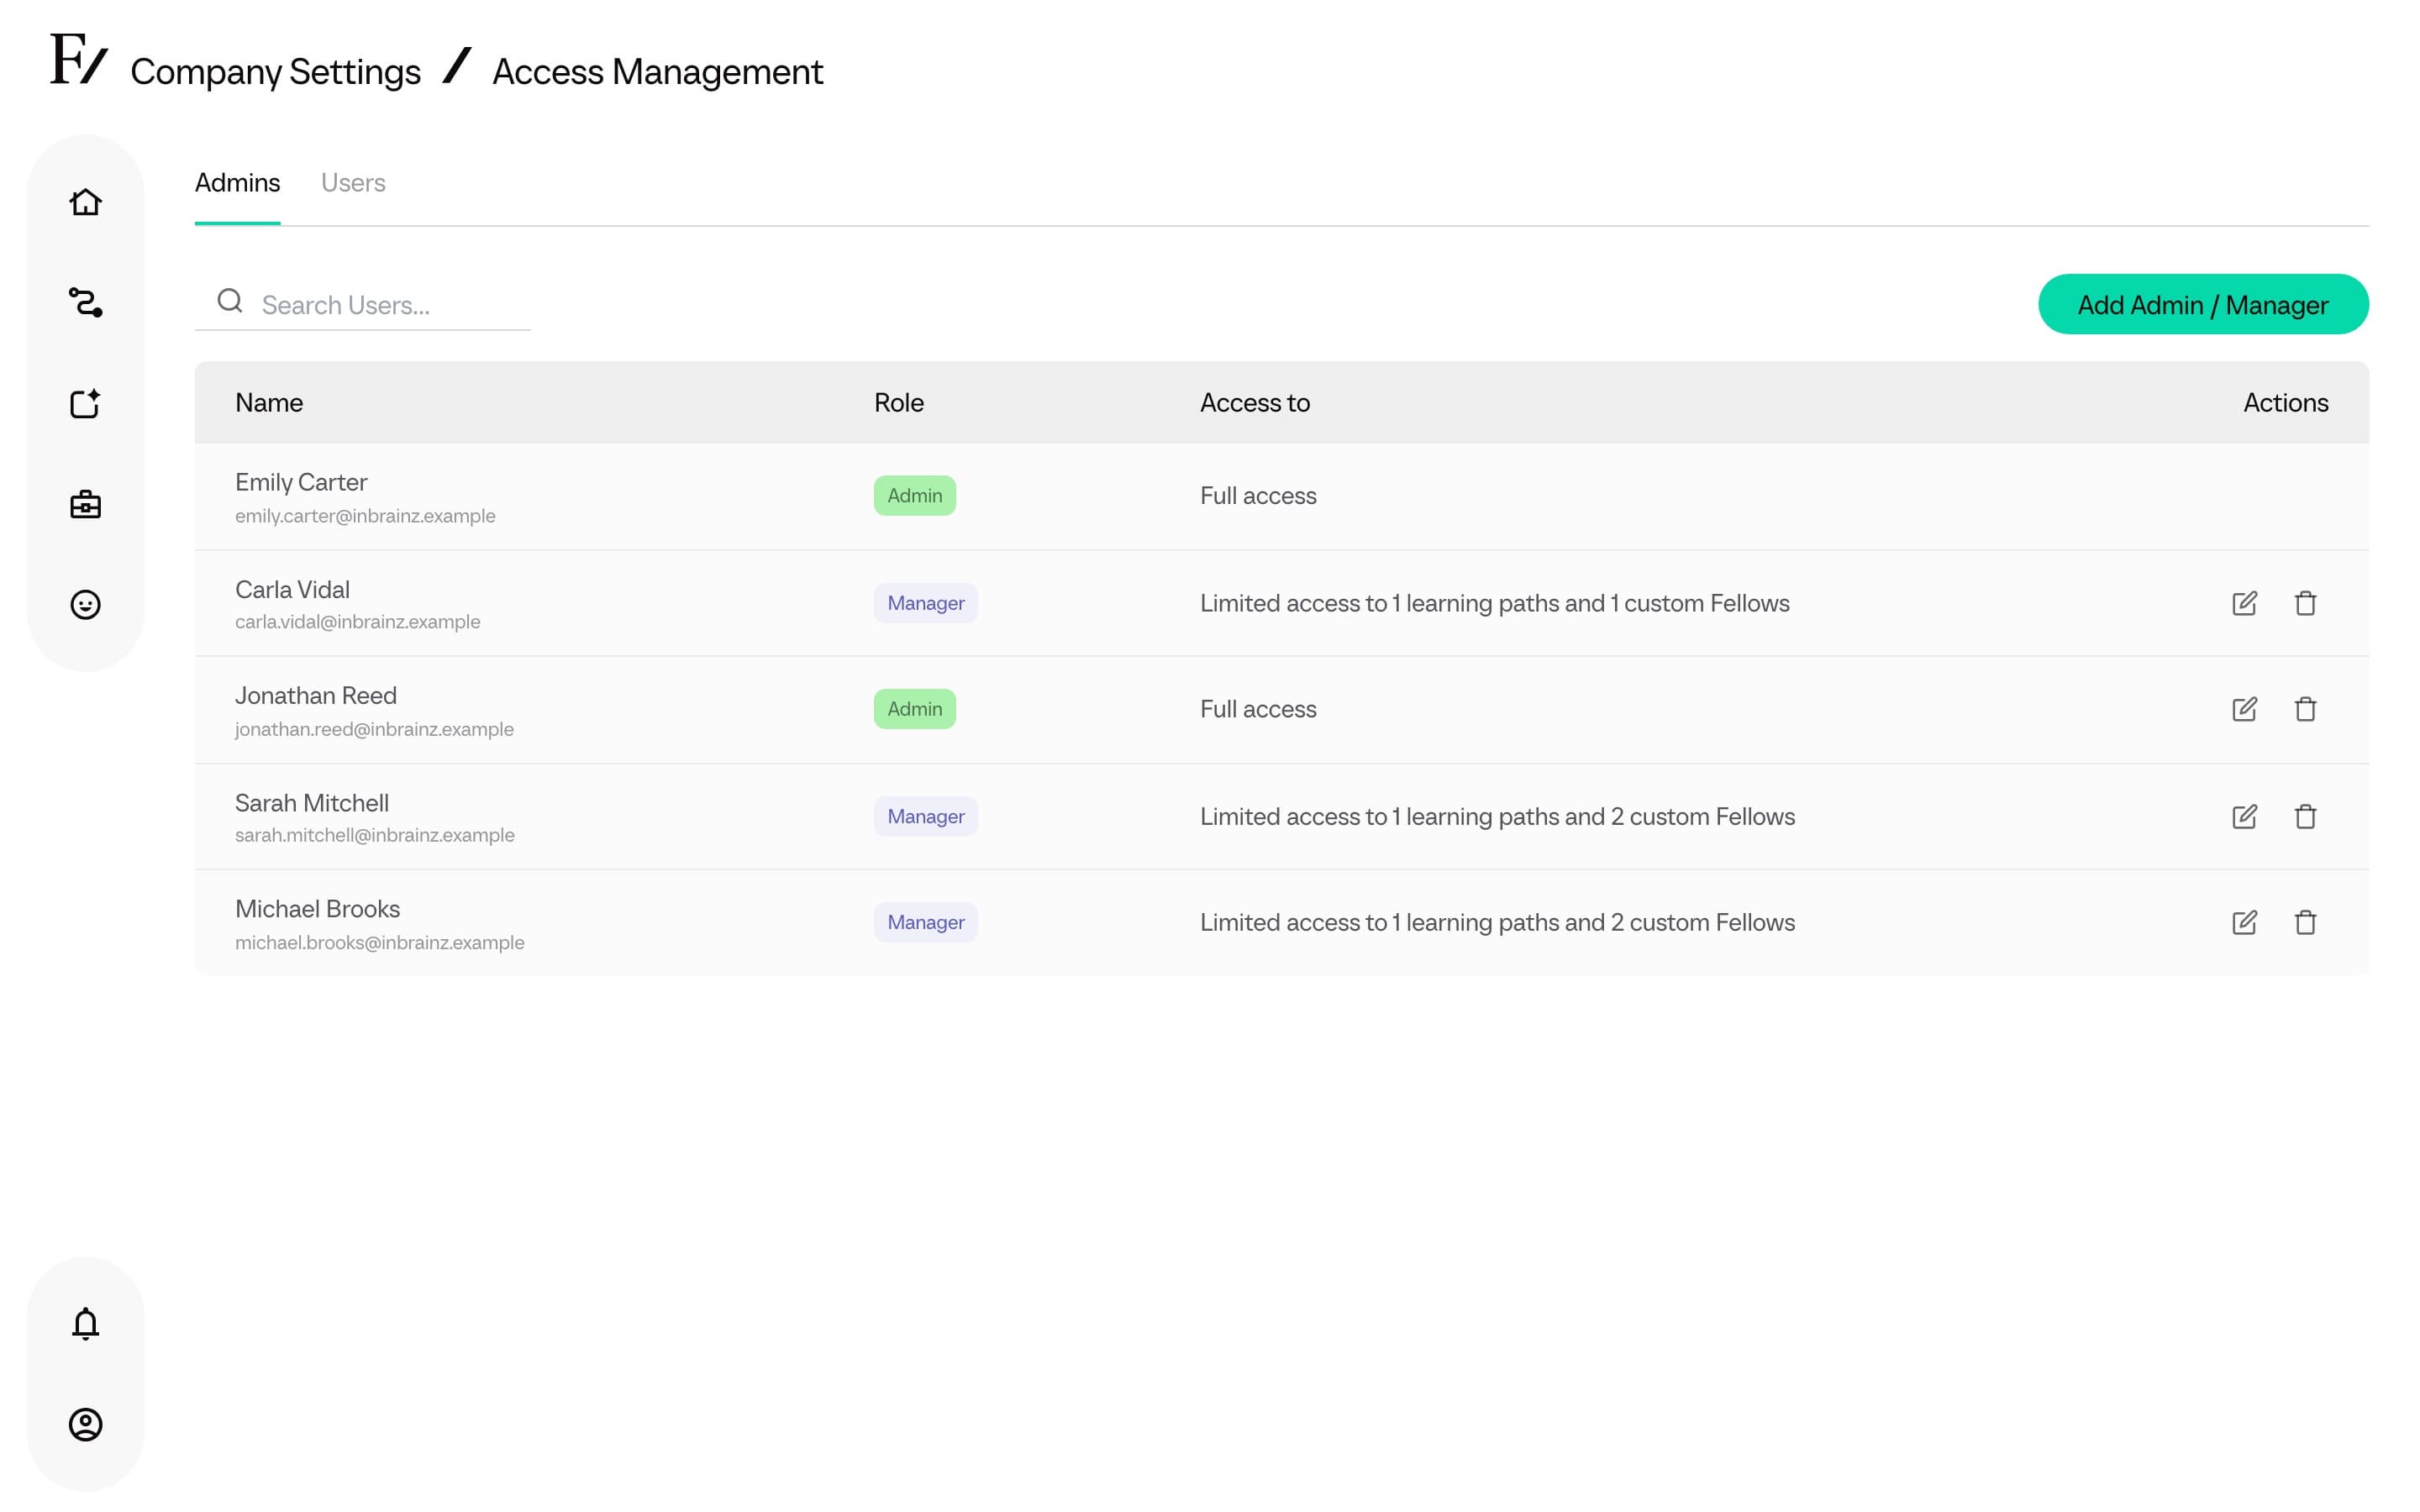
Task: Edit Jonathan Reed's access
Action: point(2244,709)
